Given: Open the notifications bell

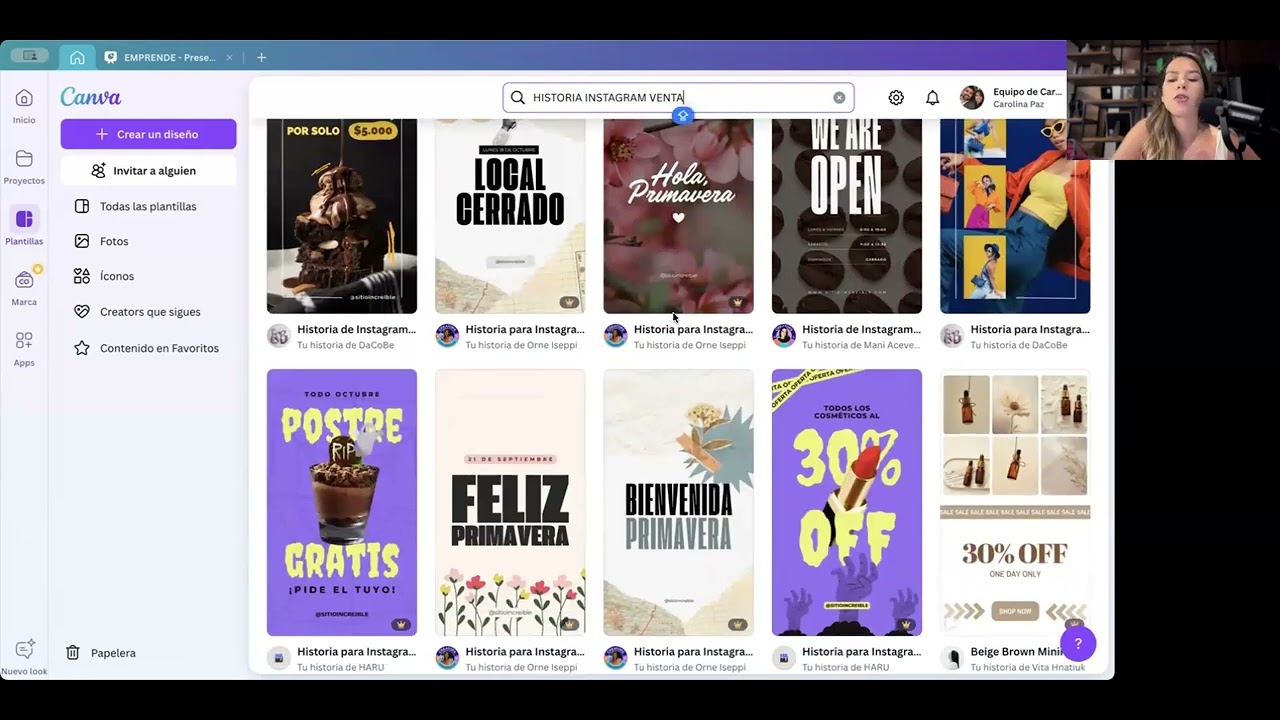Looking at the screenshot, I should 932,97.
